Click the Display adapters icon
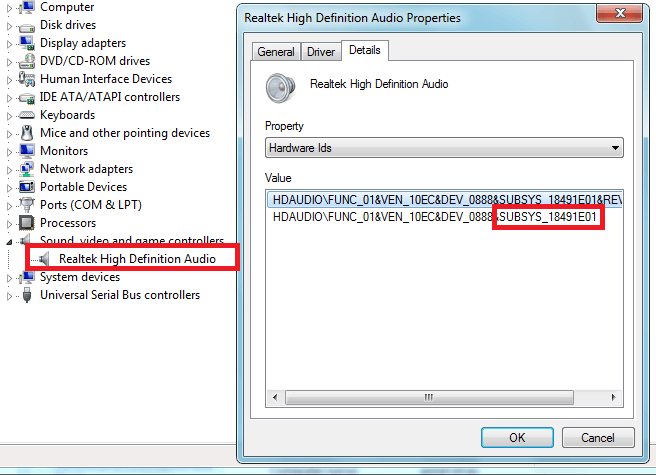 (27, 43)
